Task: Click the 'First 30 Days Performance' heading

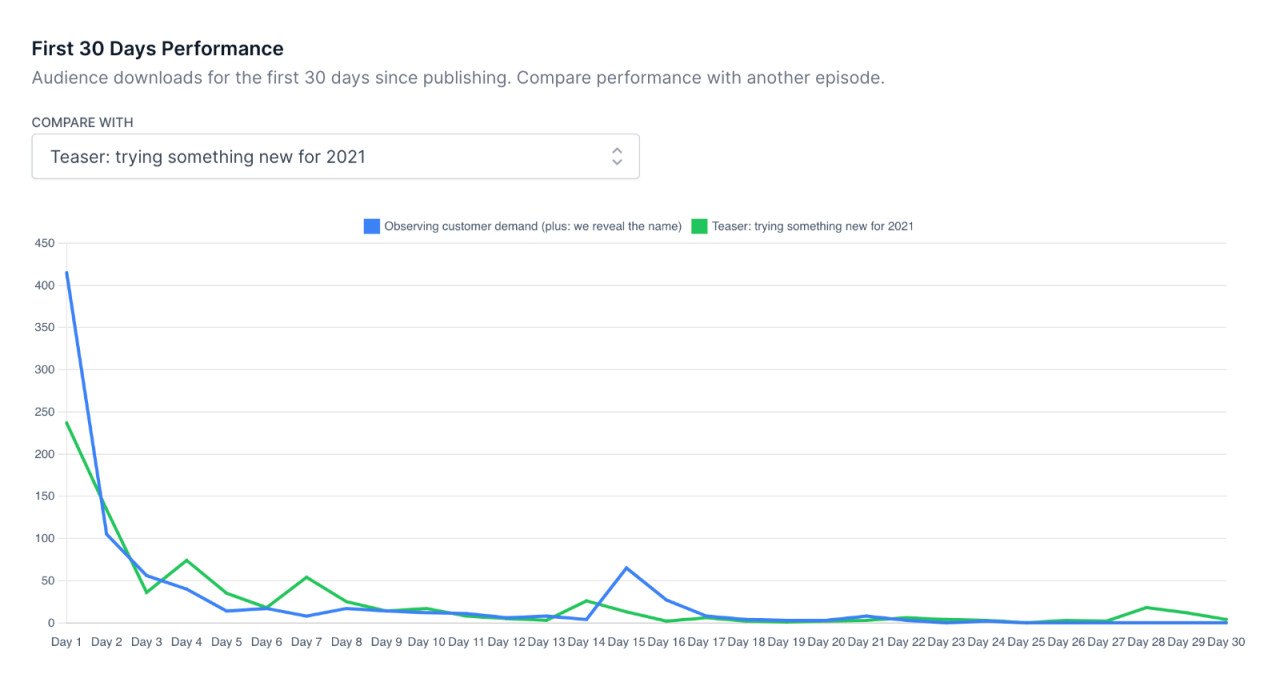Action: click(157, 48)
